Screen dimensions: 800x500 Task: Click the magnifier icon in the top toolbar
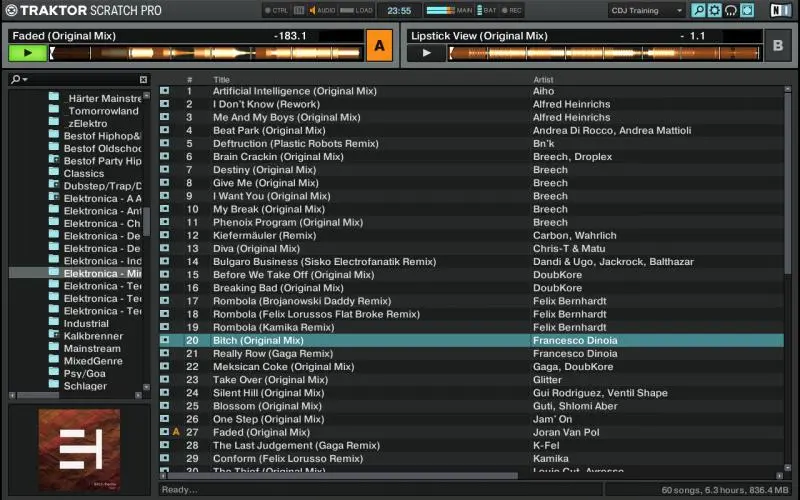(x=698, y=10)
